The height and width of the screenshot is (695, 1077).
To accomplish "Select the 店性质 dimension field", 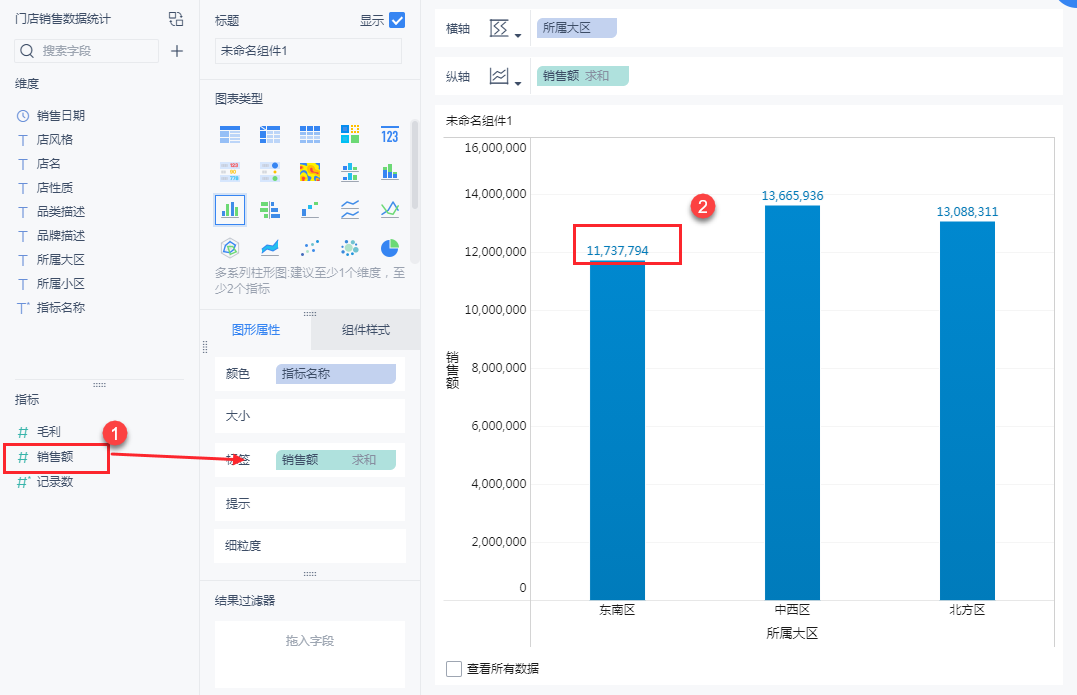I will pyautogui.click(x=54, y=188).
